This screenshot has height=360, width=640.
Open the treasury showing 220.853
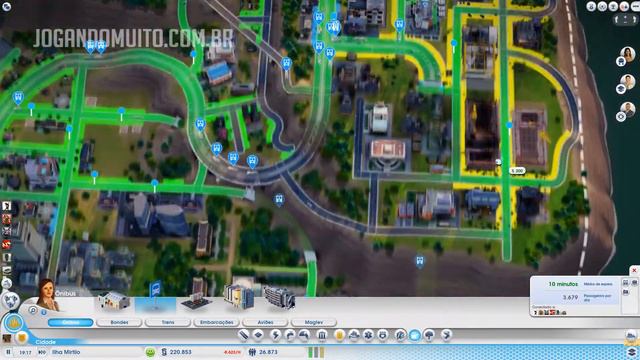(176, 352)
